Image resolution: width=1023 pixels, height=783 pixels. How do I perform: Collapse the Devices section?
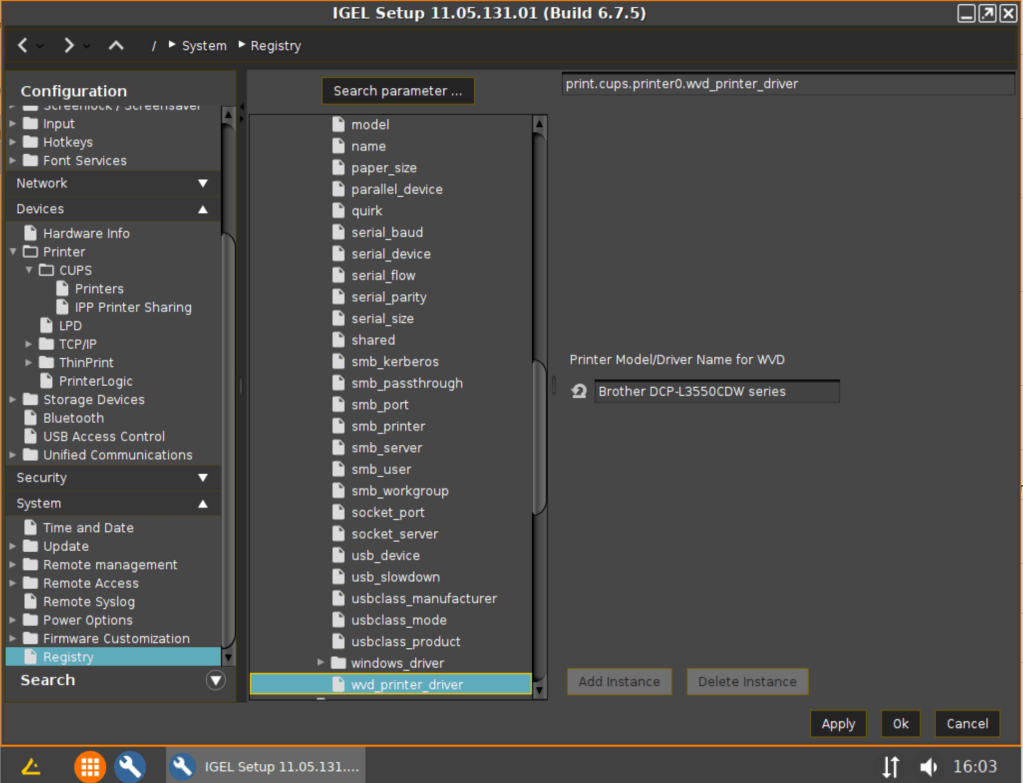click(203, 209)
